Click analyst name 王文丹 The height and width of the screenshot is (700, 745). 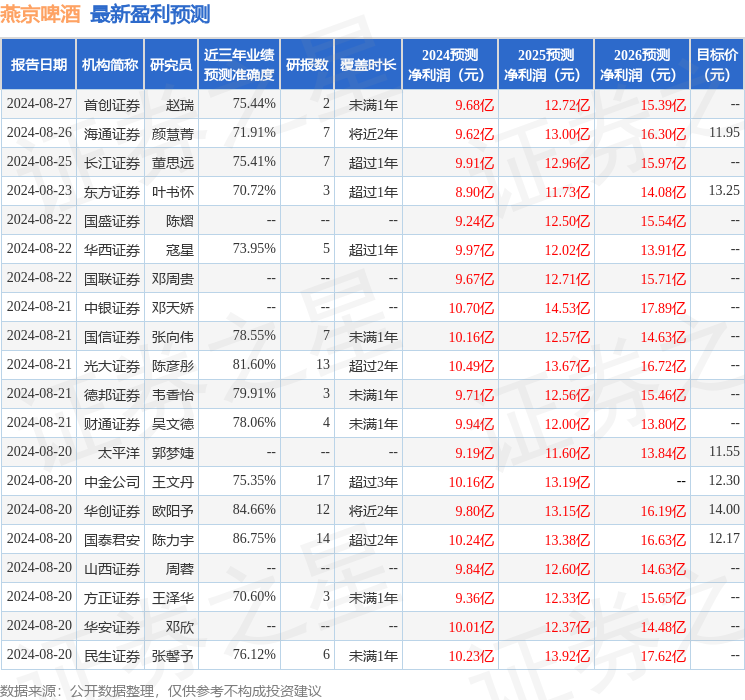click(172, 482)
